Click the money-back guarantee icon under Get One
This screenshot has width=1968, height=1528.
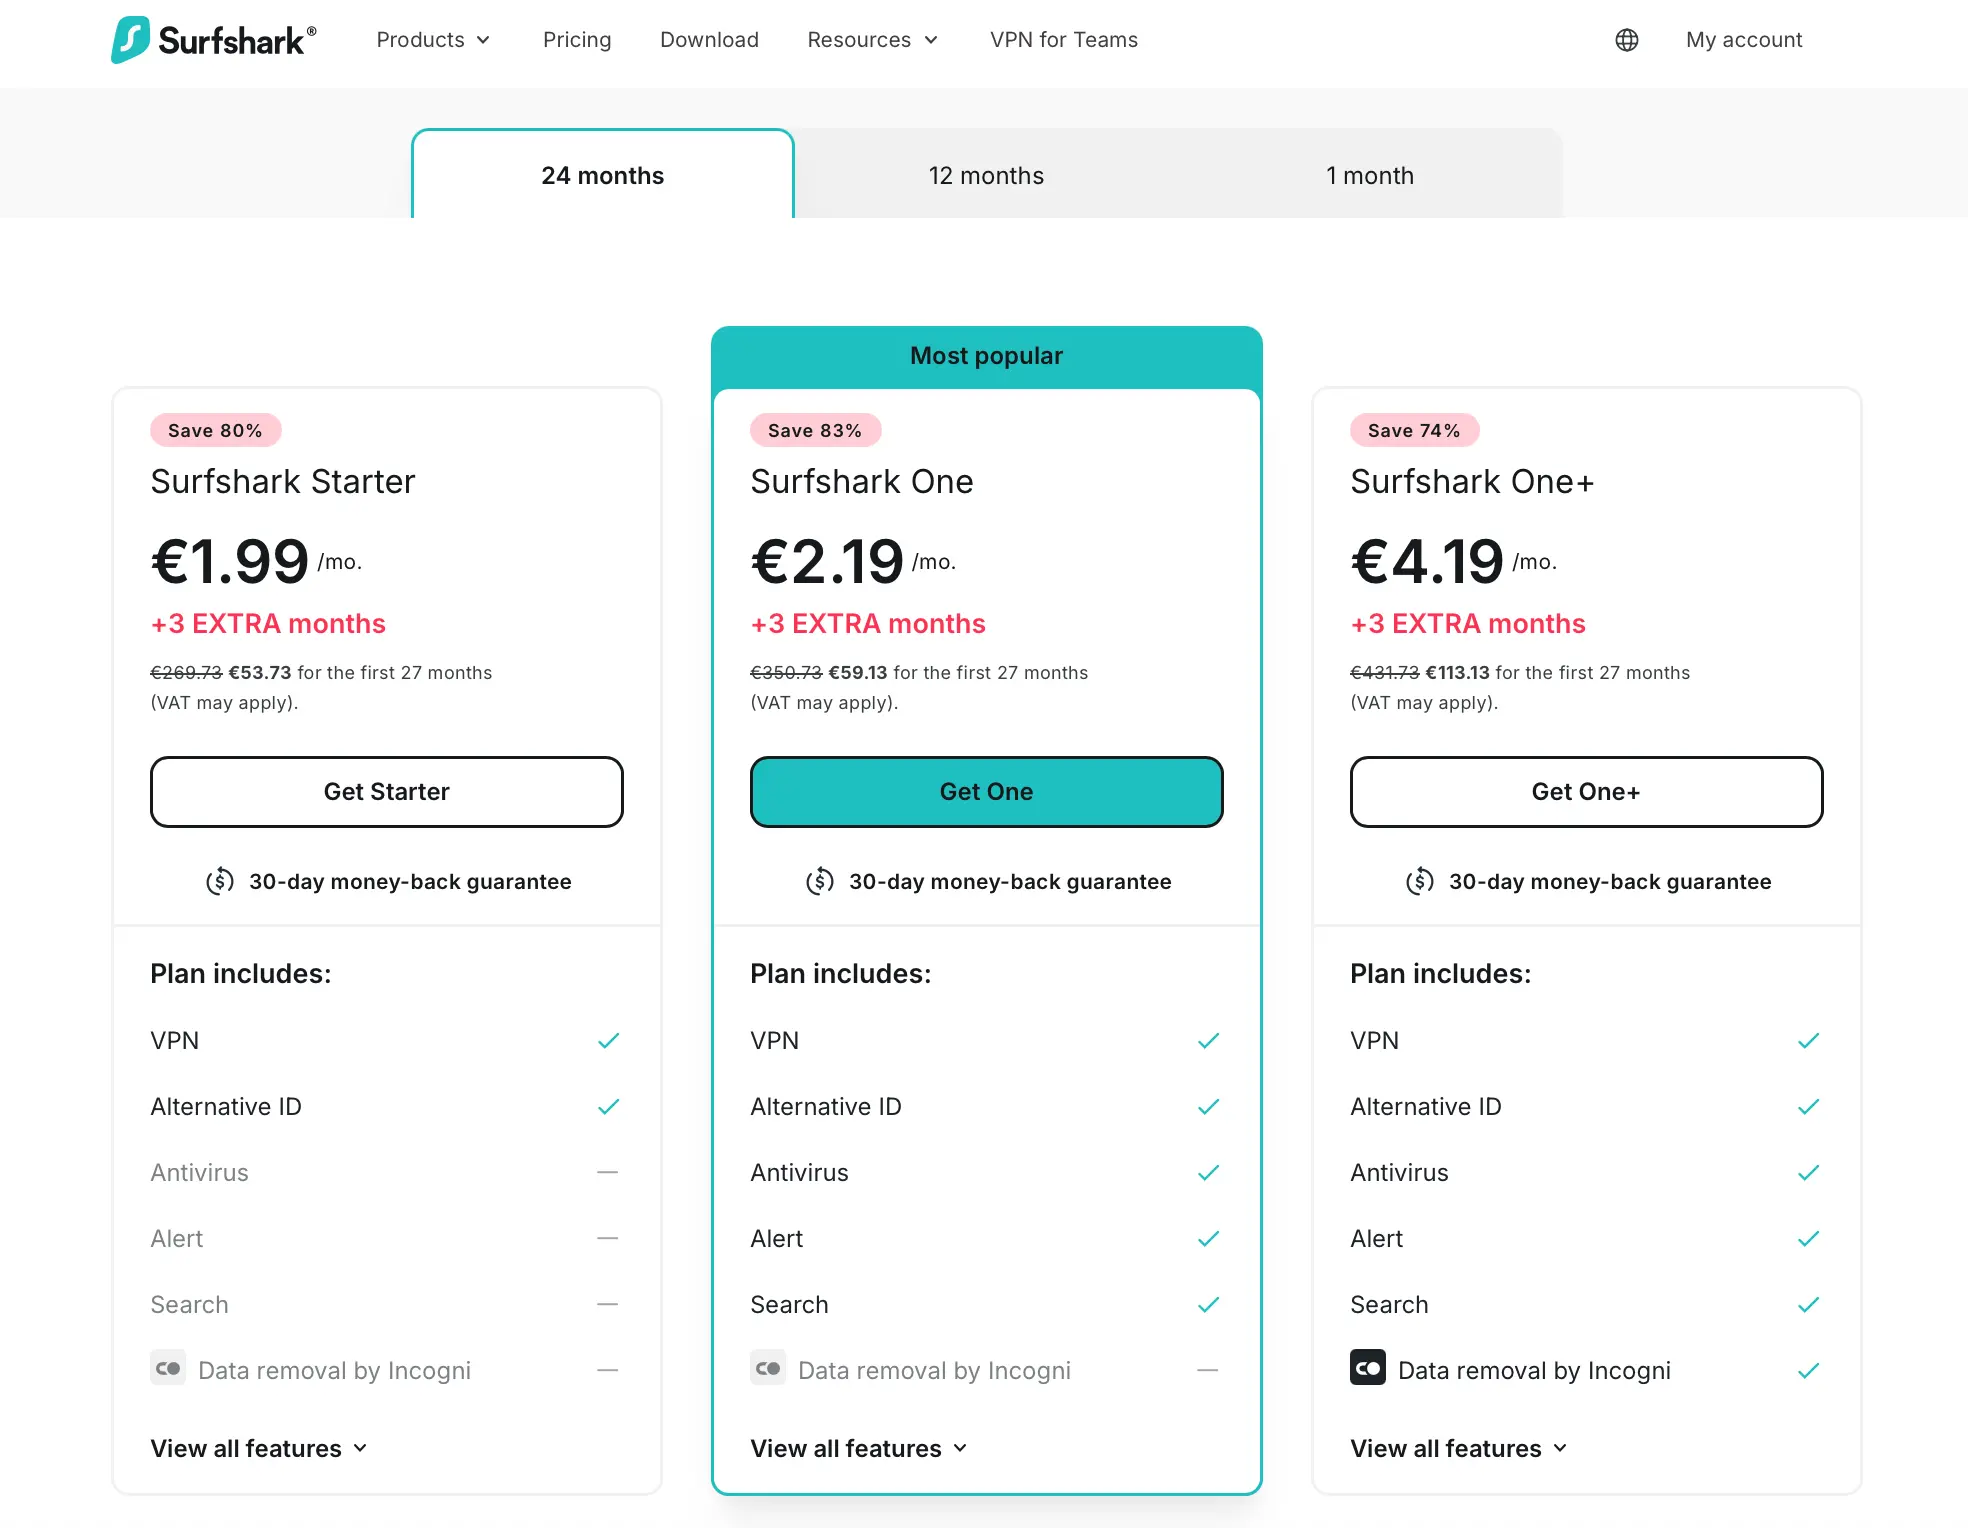[x=820, y=881]
